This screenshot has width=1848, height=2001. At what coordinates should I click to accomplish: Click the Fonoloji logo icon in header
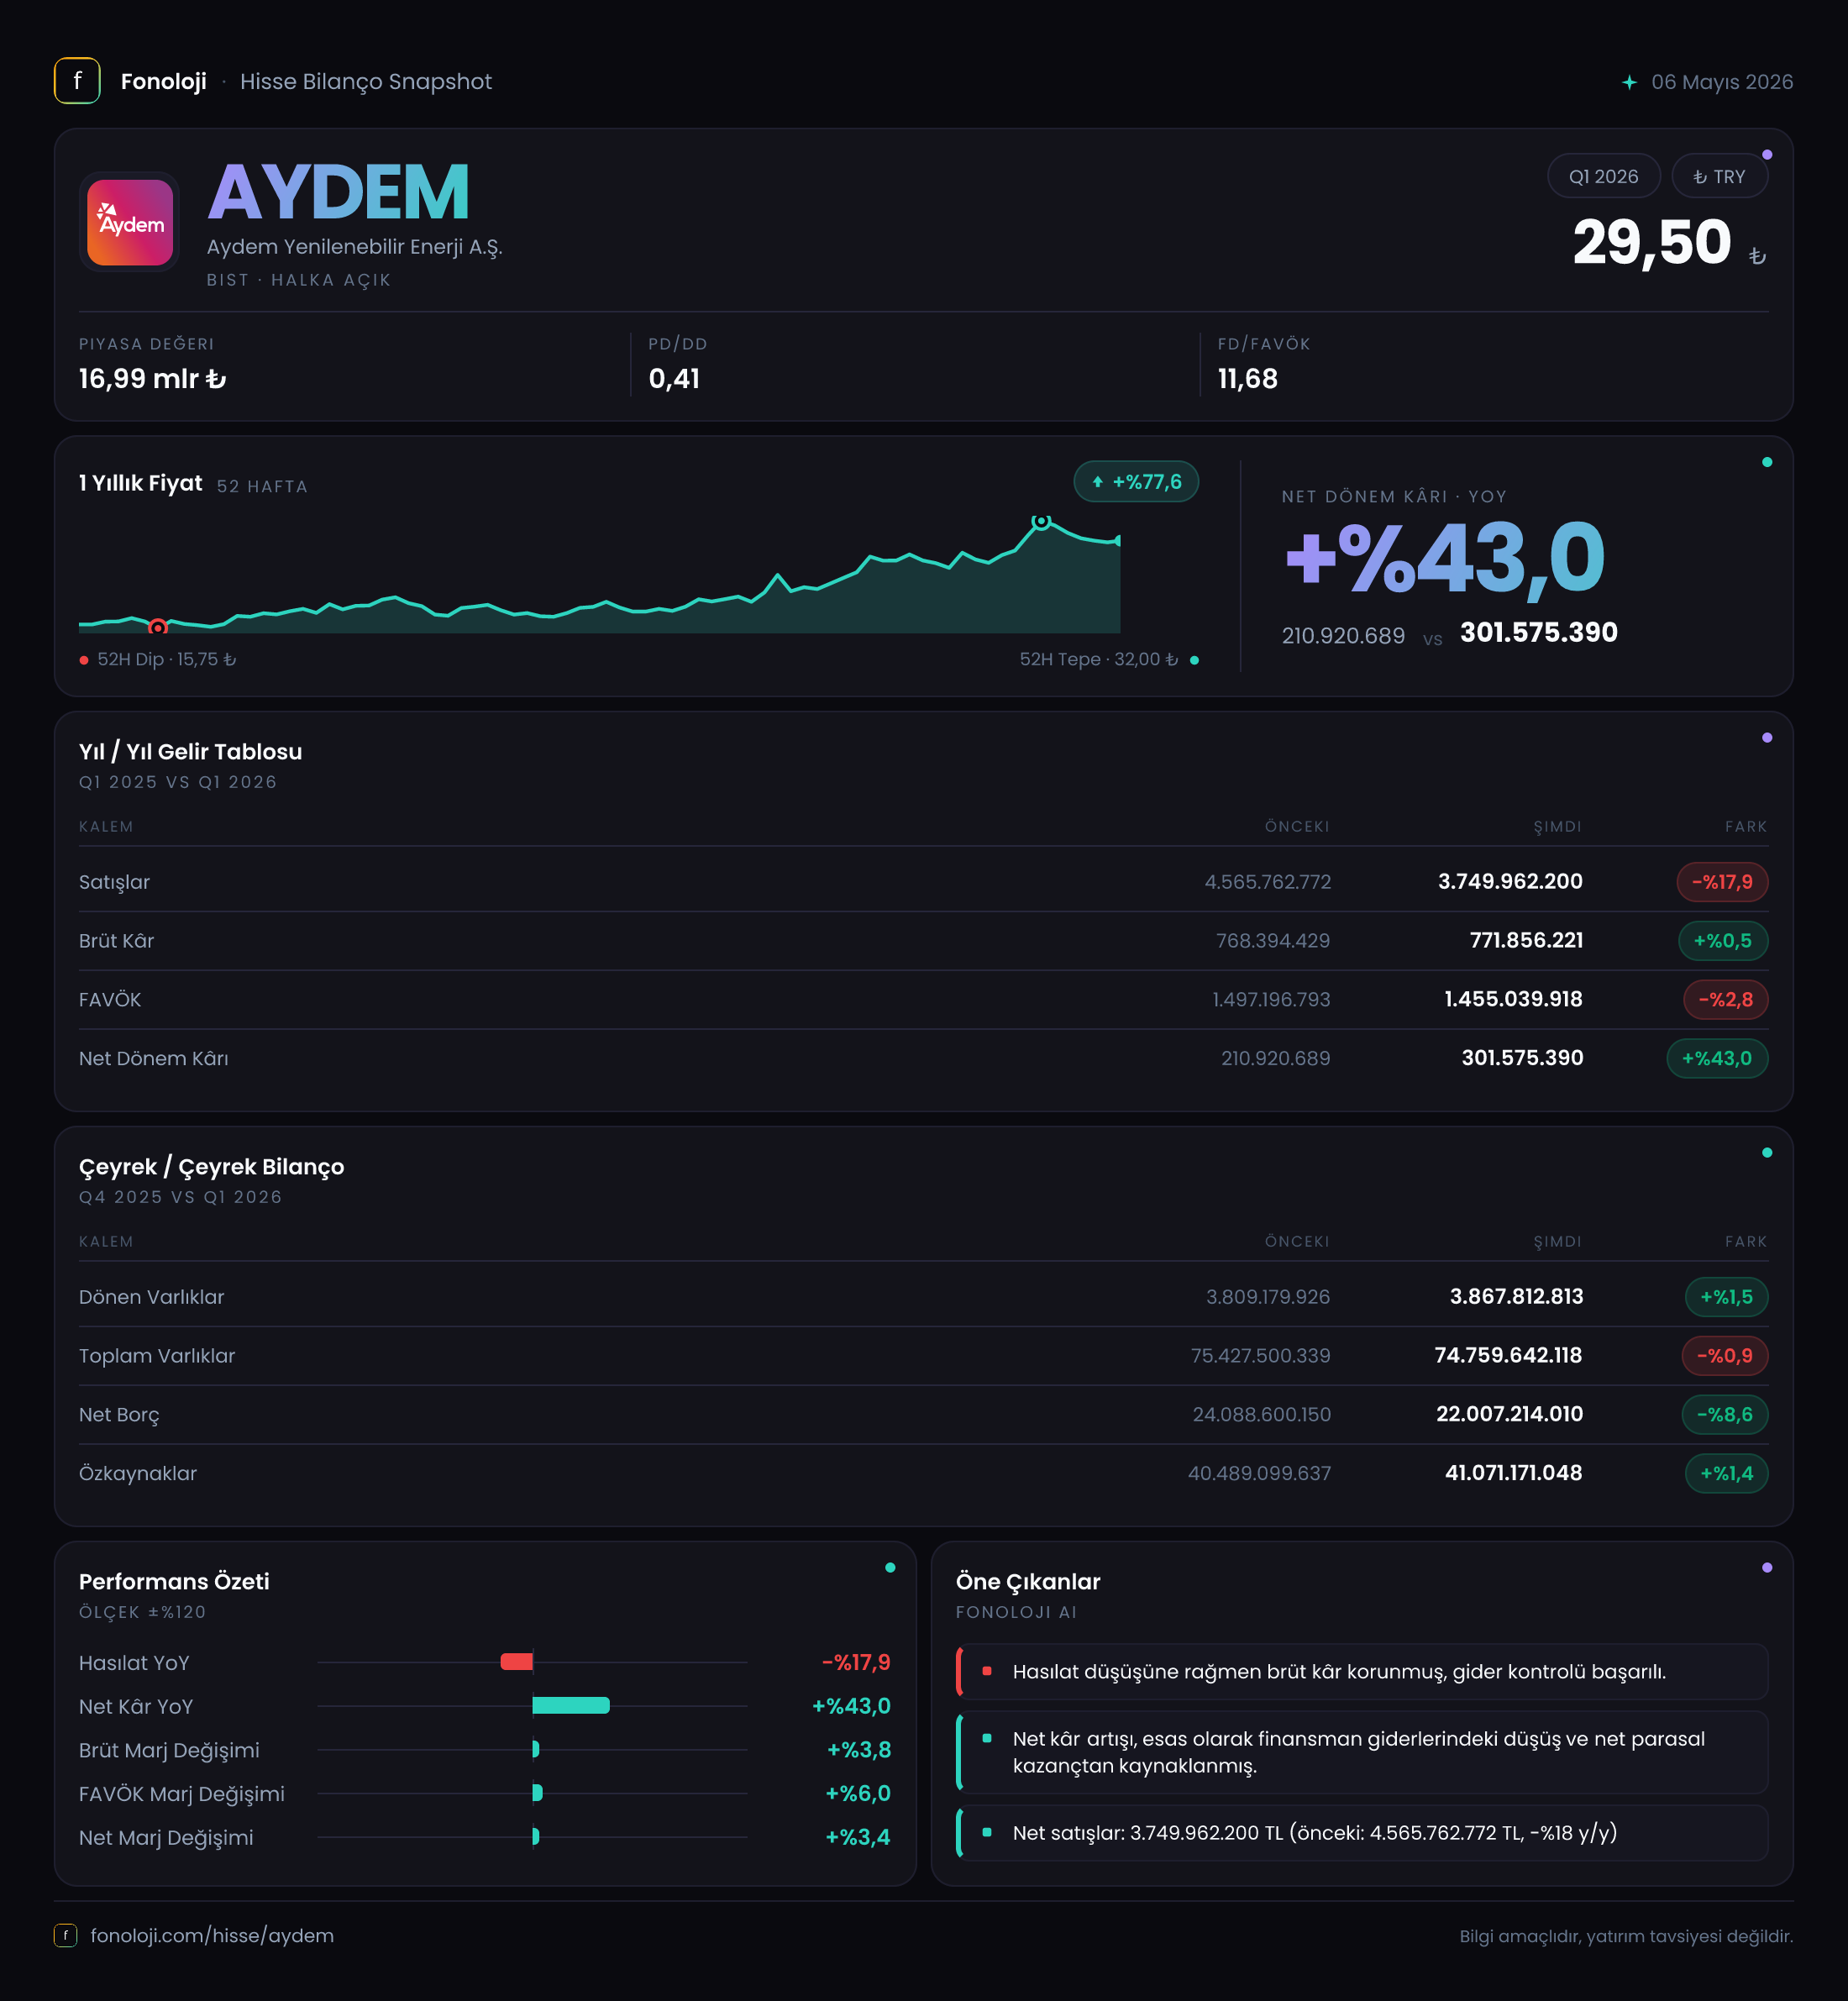(x=77, y=81)
